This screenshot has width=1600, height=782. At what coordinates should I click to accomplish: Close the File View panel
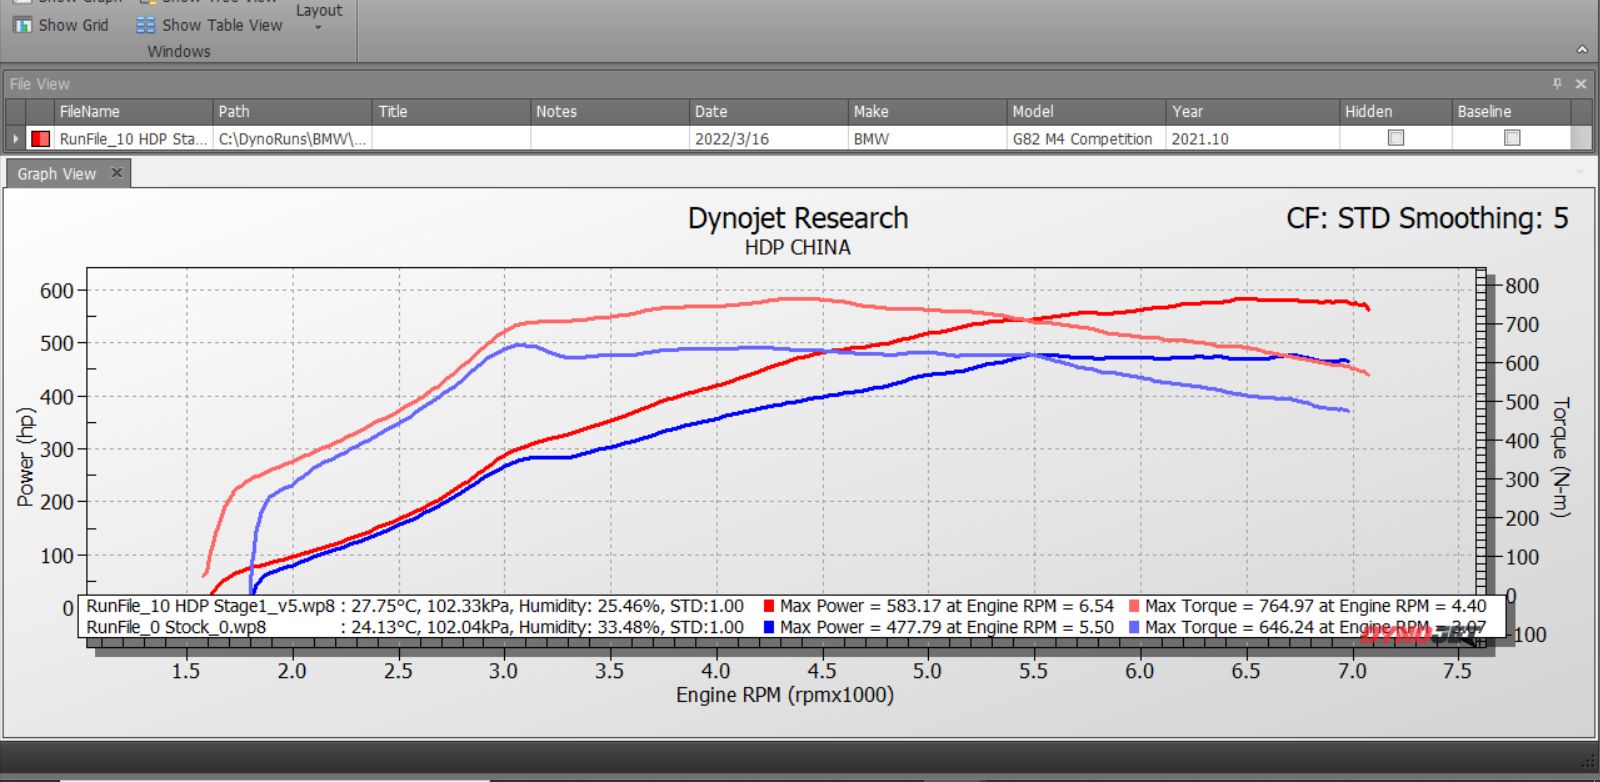point(1581,84)
